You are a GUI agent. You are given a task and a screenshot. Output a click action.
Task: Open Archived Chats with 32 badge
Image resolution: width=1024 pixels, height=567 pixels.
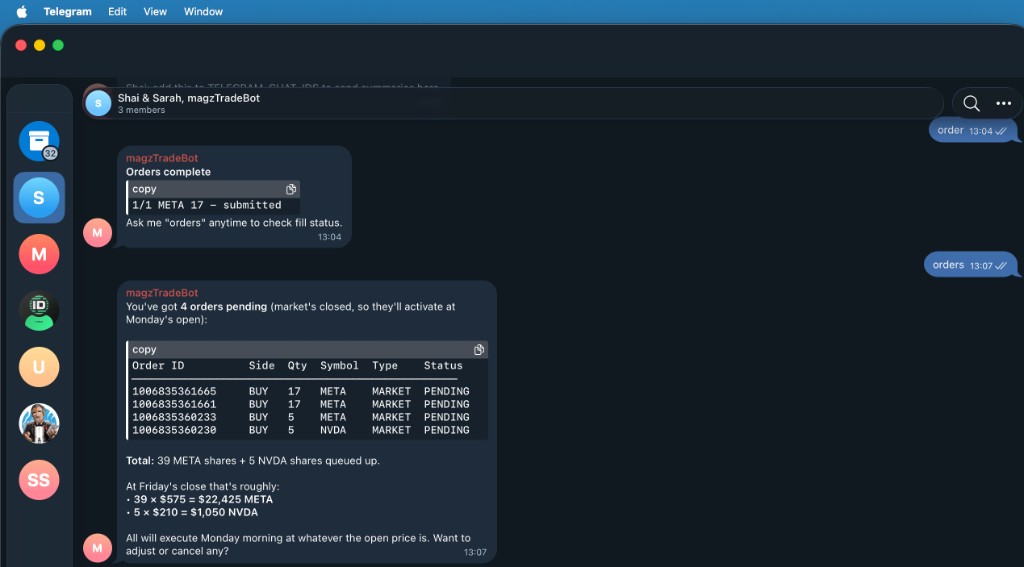pos(39,141)
